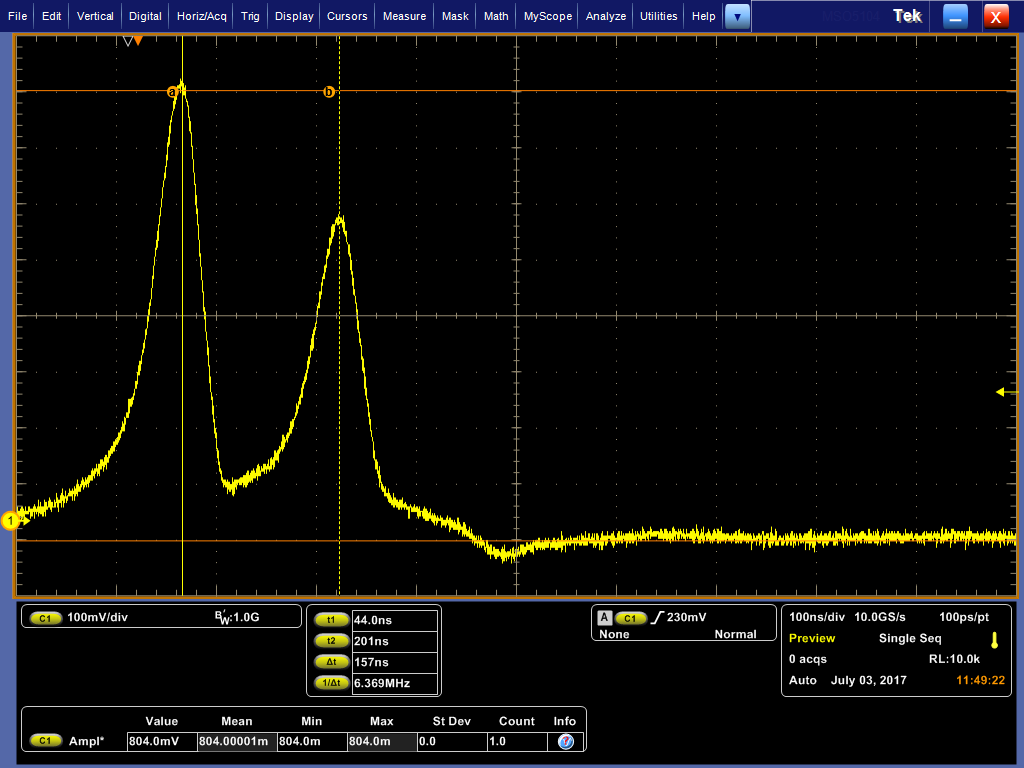Click the orange trigger position marker
This screenshot has height=768, width=1024.
point(138,41)
